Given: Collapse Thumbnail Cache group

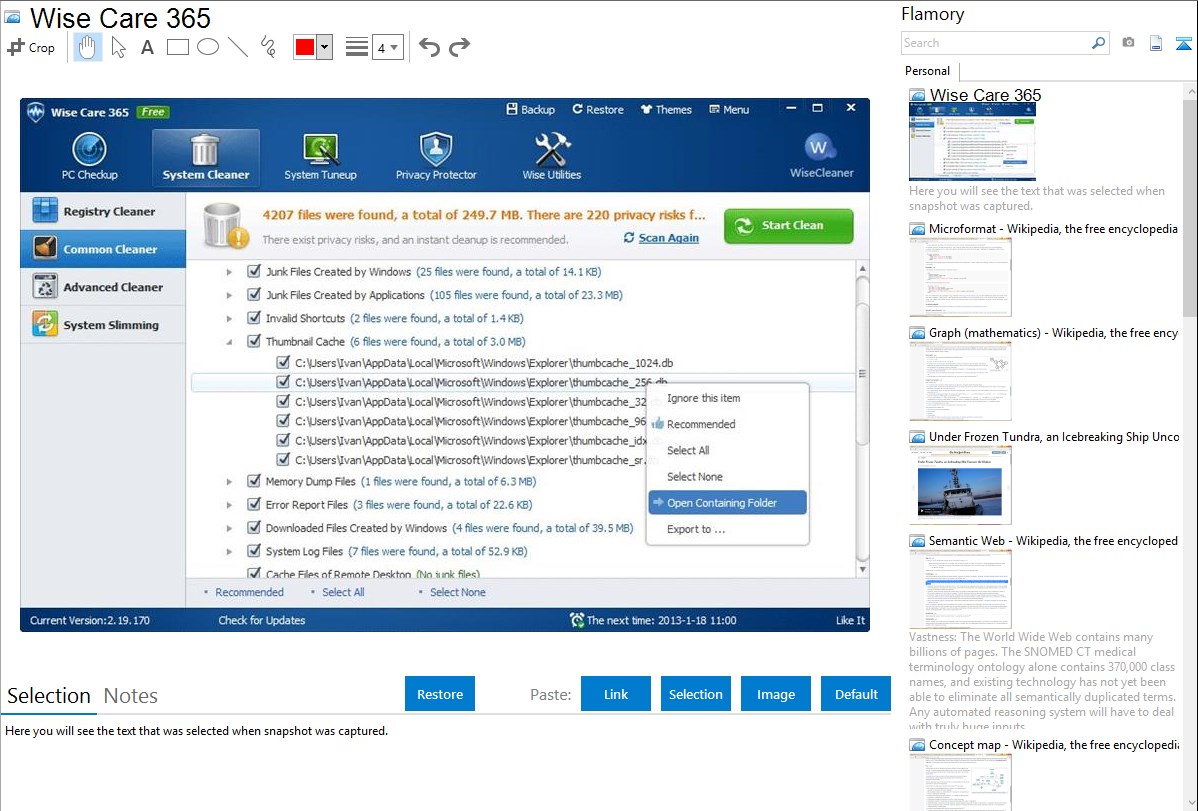Looking at the screenshot, I should pos(228,342).
